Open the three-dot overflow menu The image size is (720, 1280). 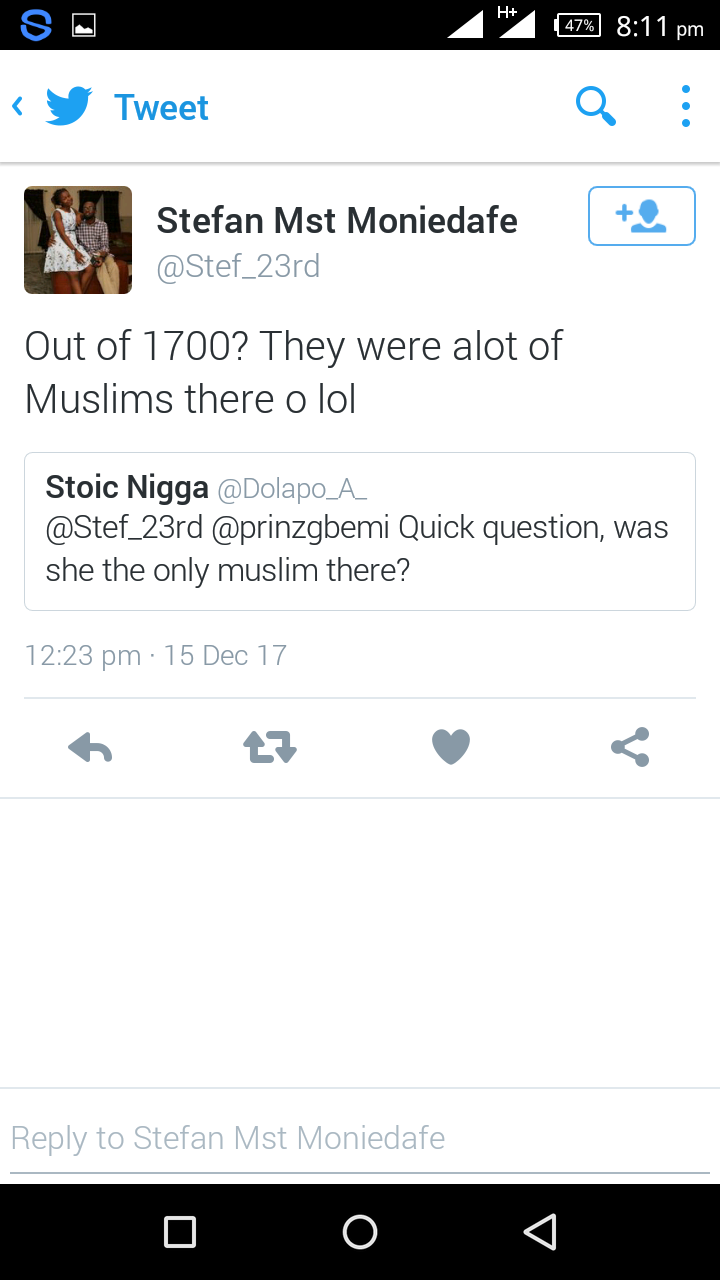tap(685, 106)
